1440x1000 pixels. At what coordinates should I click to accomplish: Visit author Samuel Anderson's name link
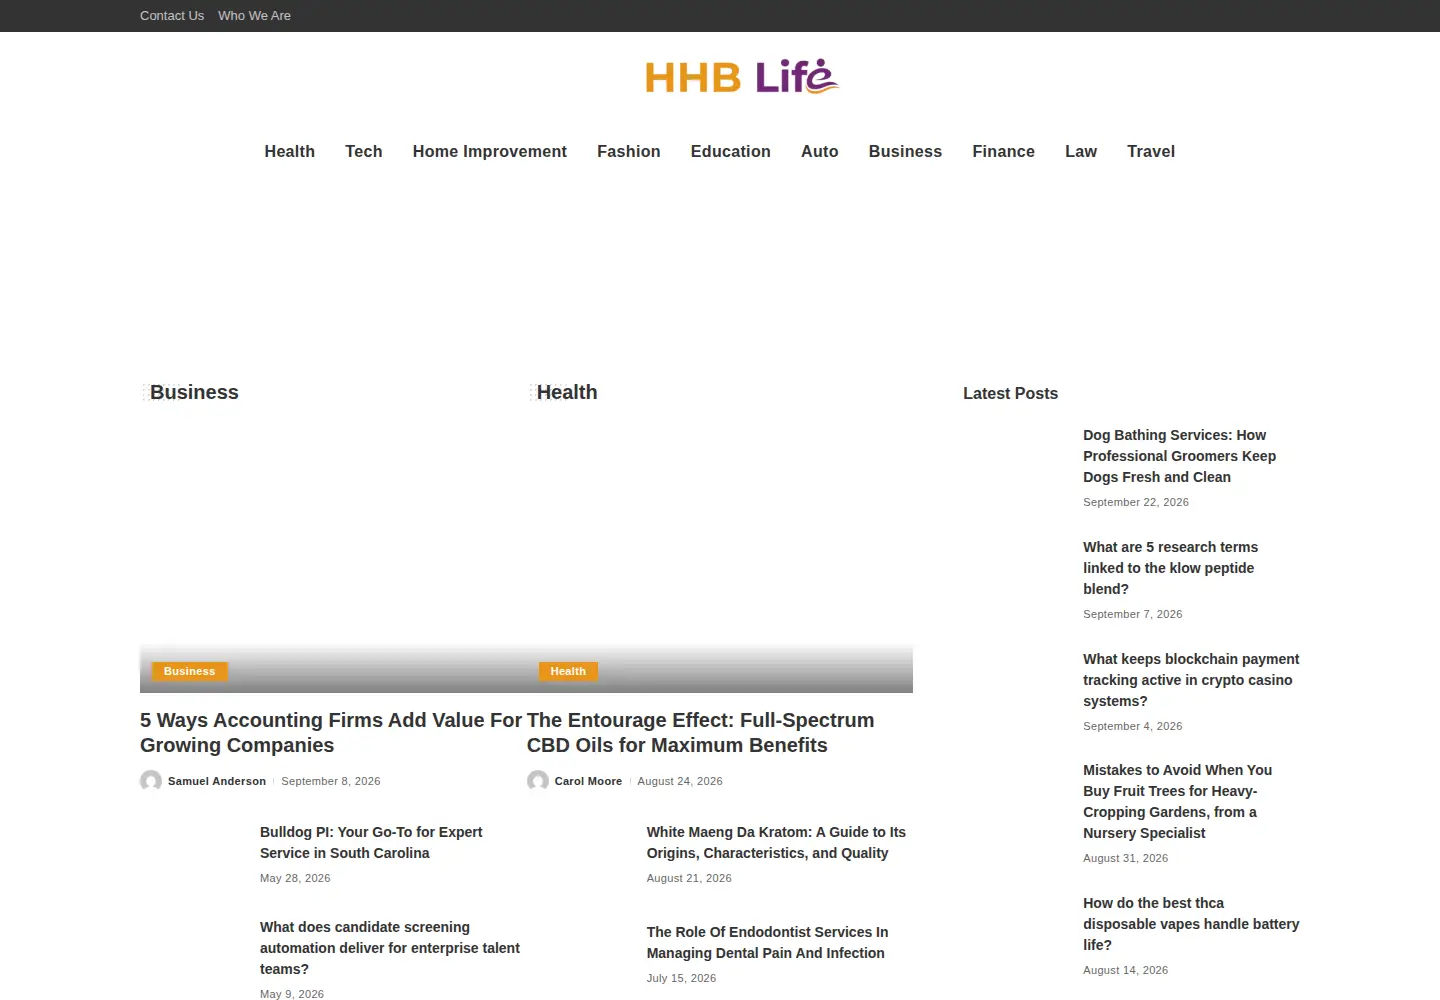click(217, 781)
